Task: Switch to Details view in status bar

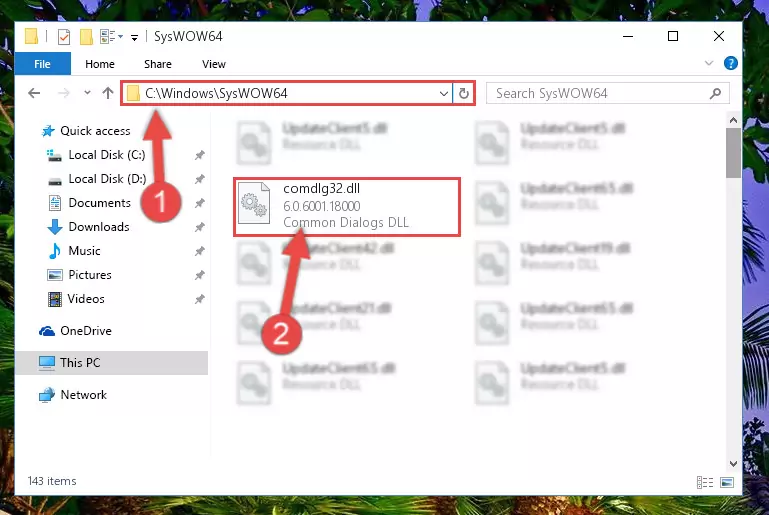Action: [705, 483]
